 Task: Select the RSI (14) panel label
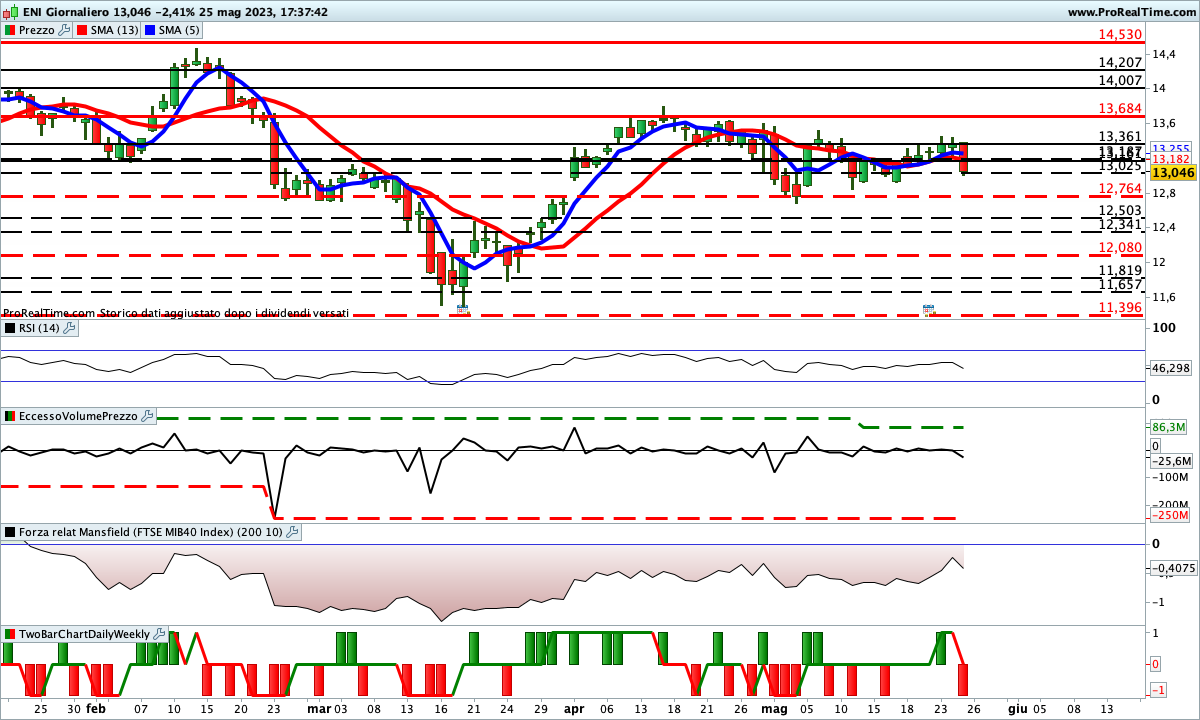40,327
